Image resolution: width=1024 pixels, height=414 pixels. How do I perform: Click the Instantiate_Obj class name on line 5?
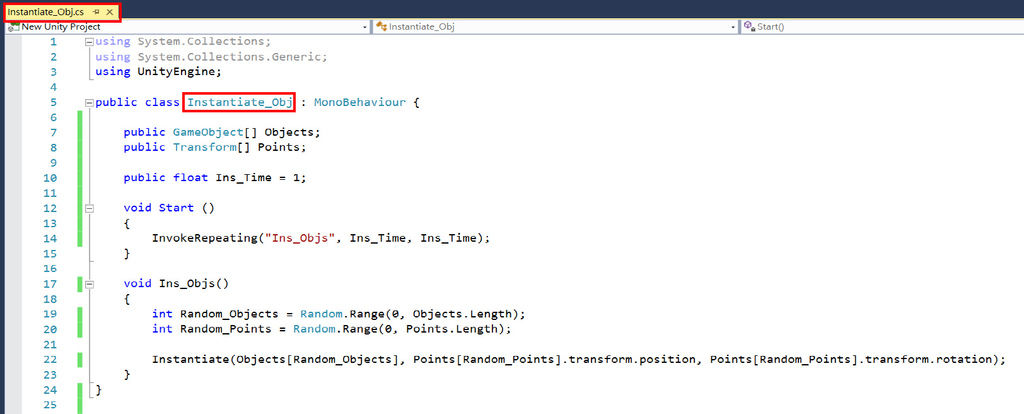[x=240, y=103]
